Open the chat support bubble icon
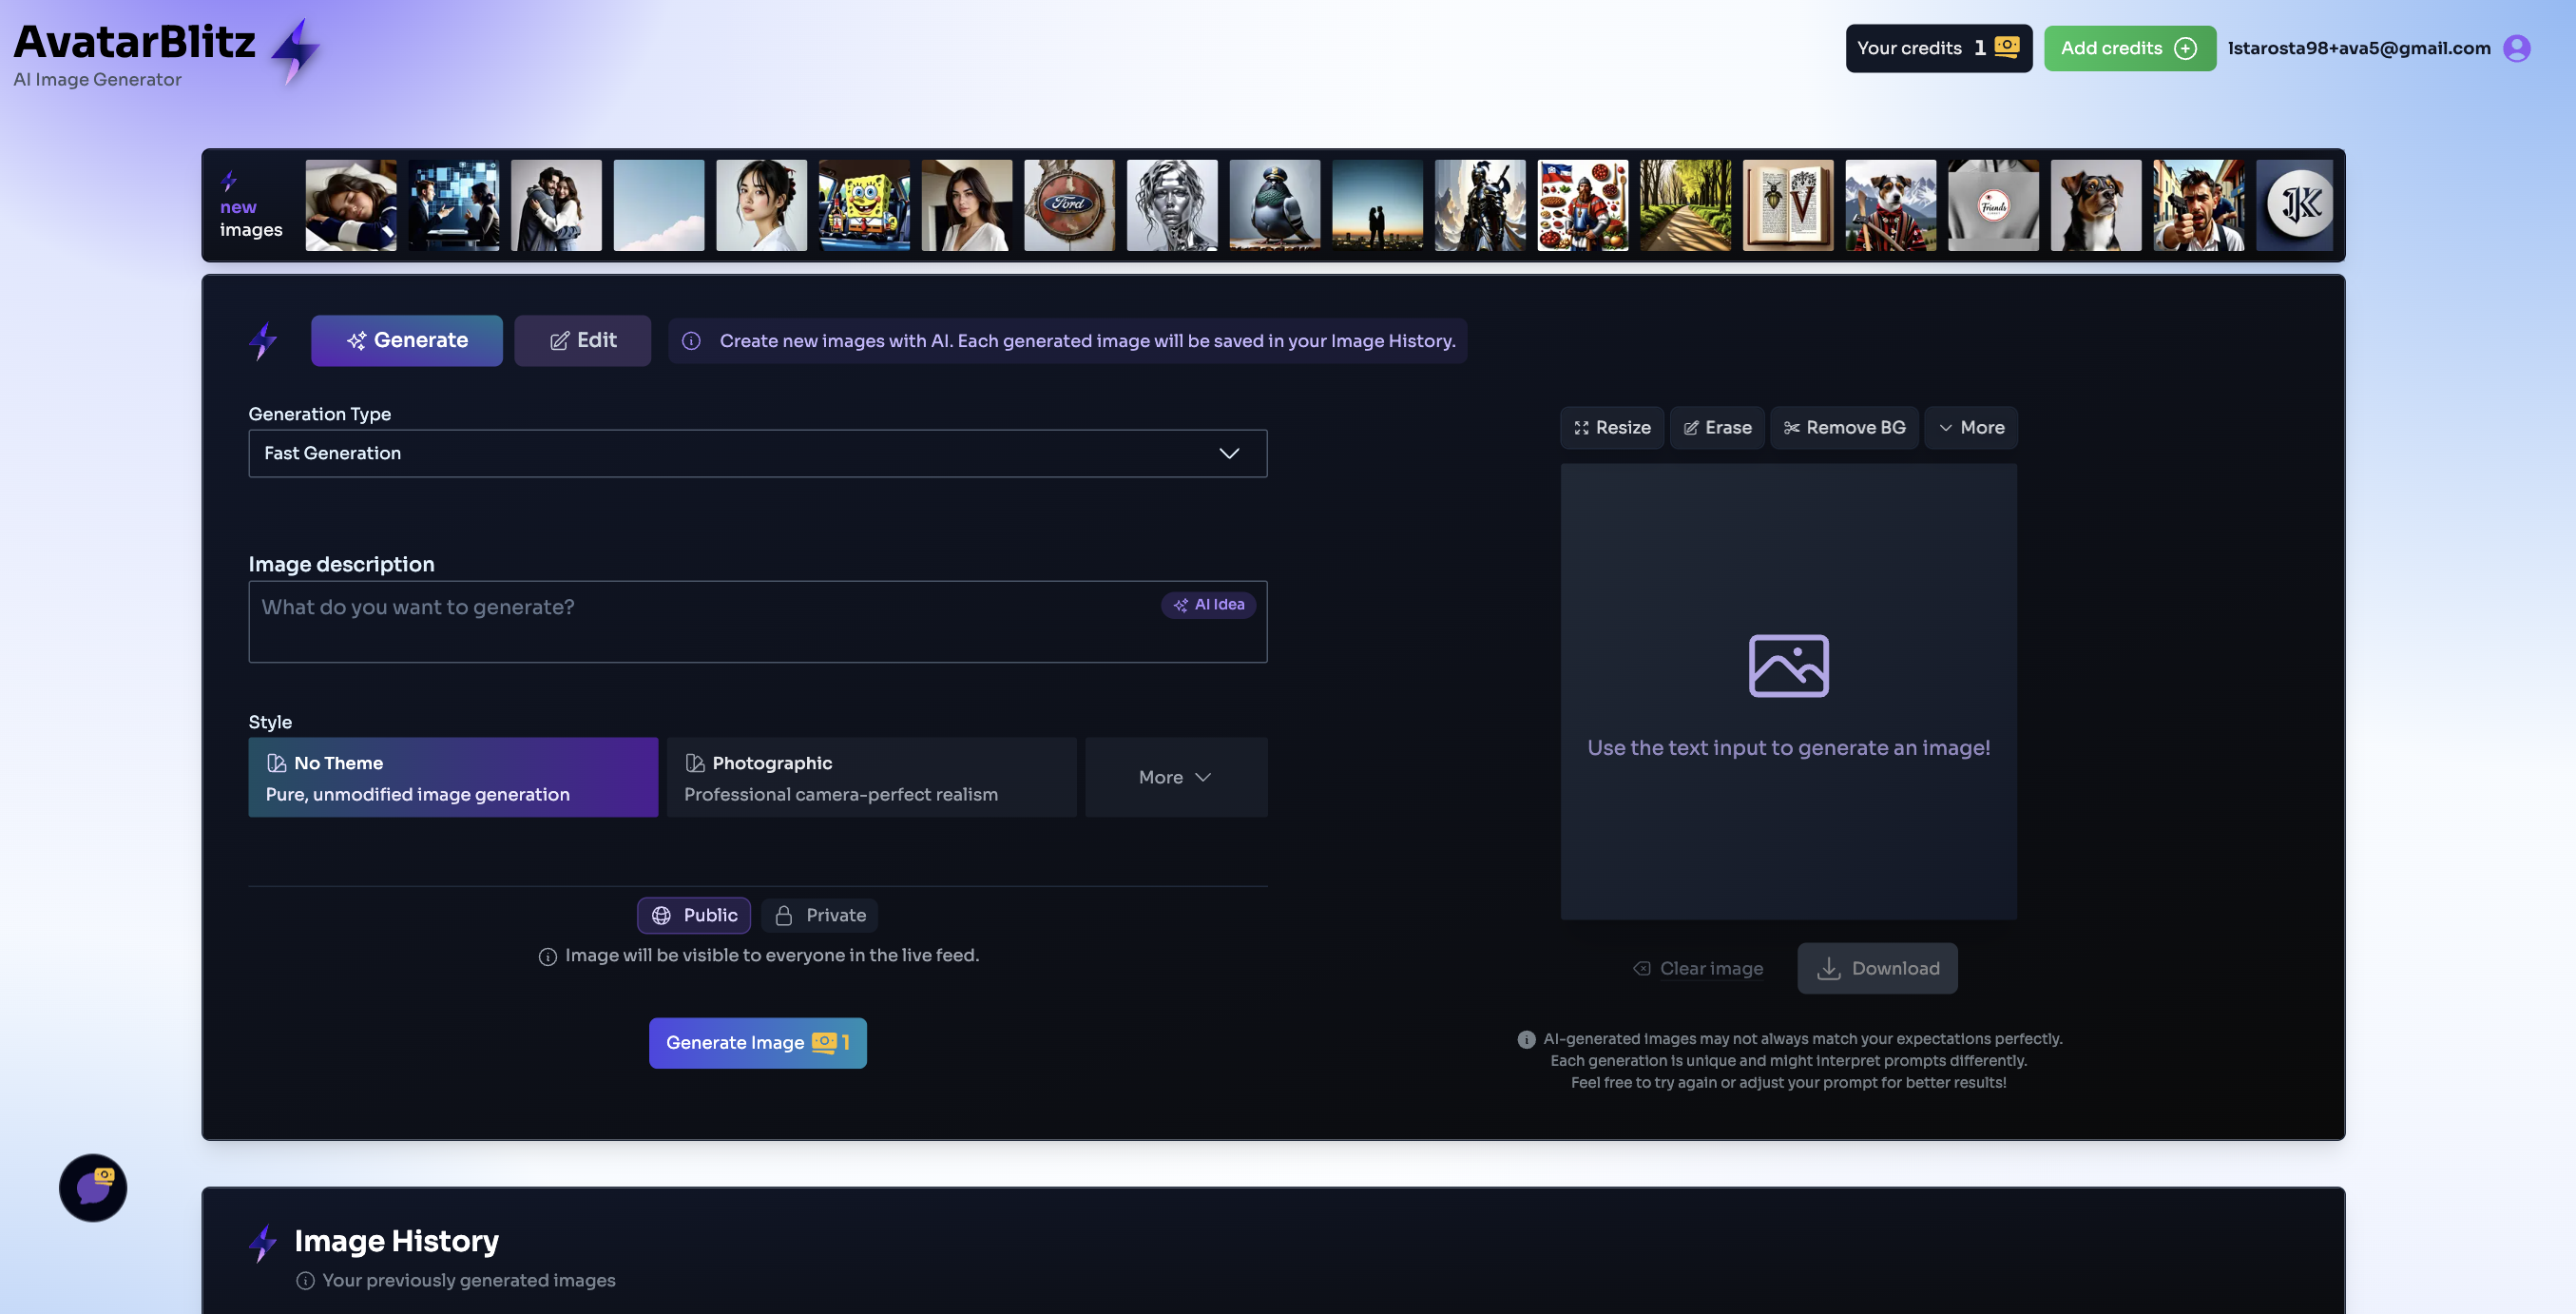The height and width of the screenshot is (1314, 2576). click(93, 1187)
